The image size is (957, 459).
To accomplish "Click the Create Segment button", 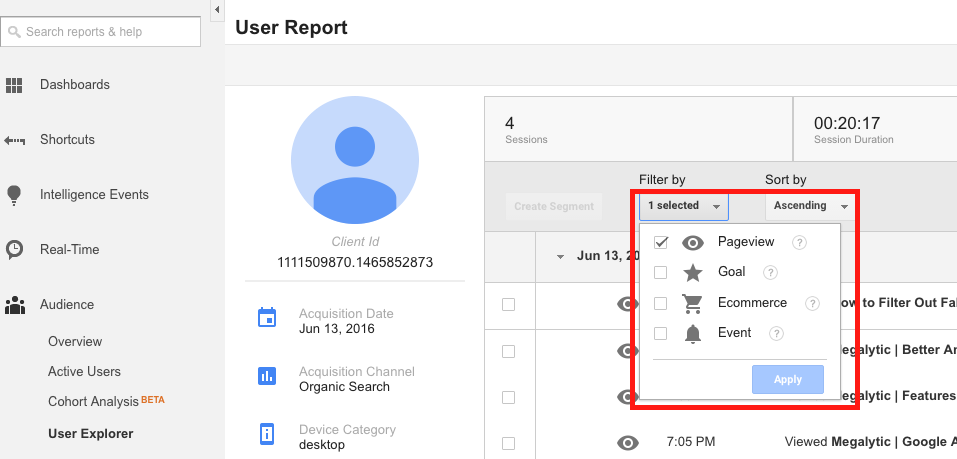I will click(x=553, y=207).
